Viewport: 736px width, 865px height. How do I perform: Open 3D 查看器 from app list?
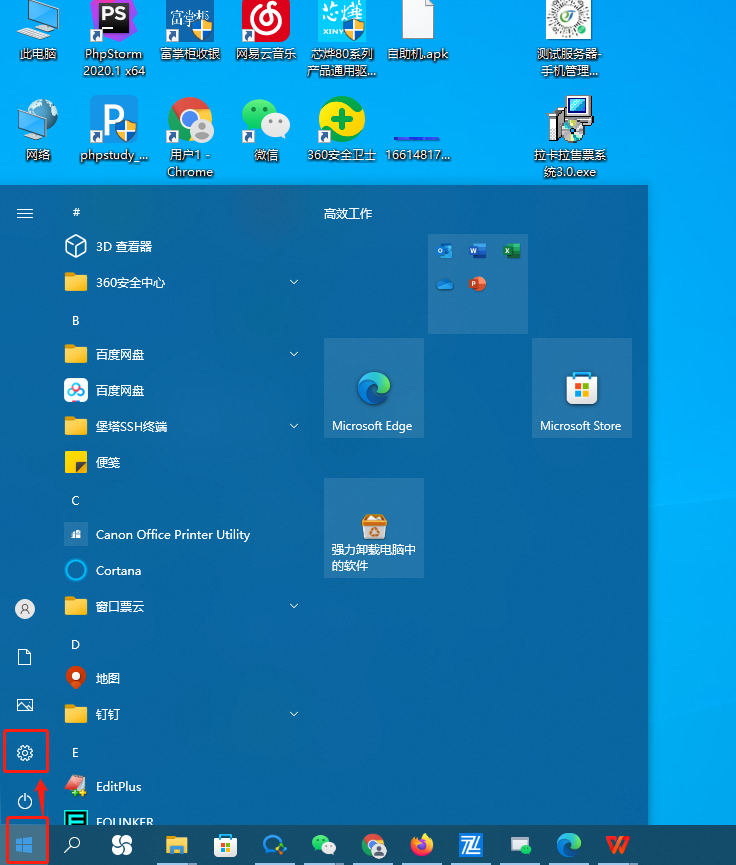point(123,246)
